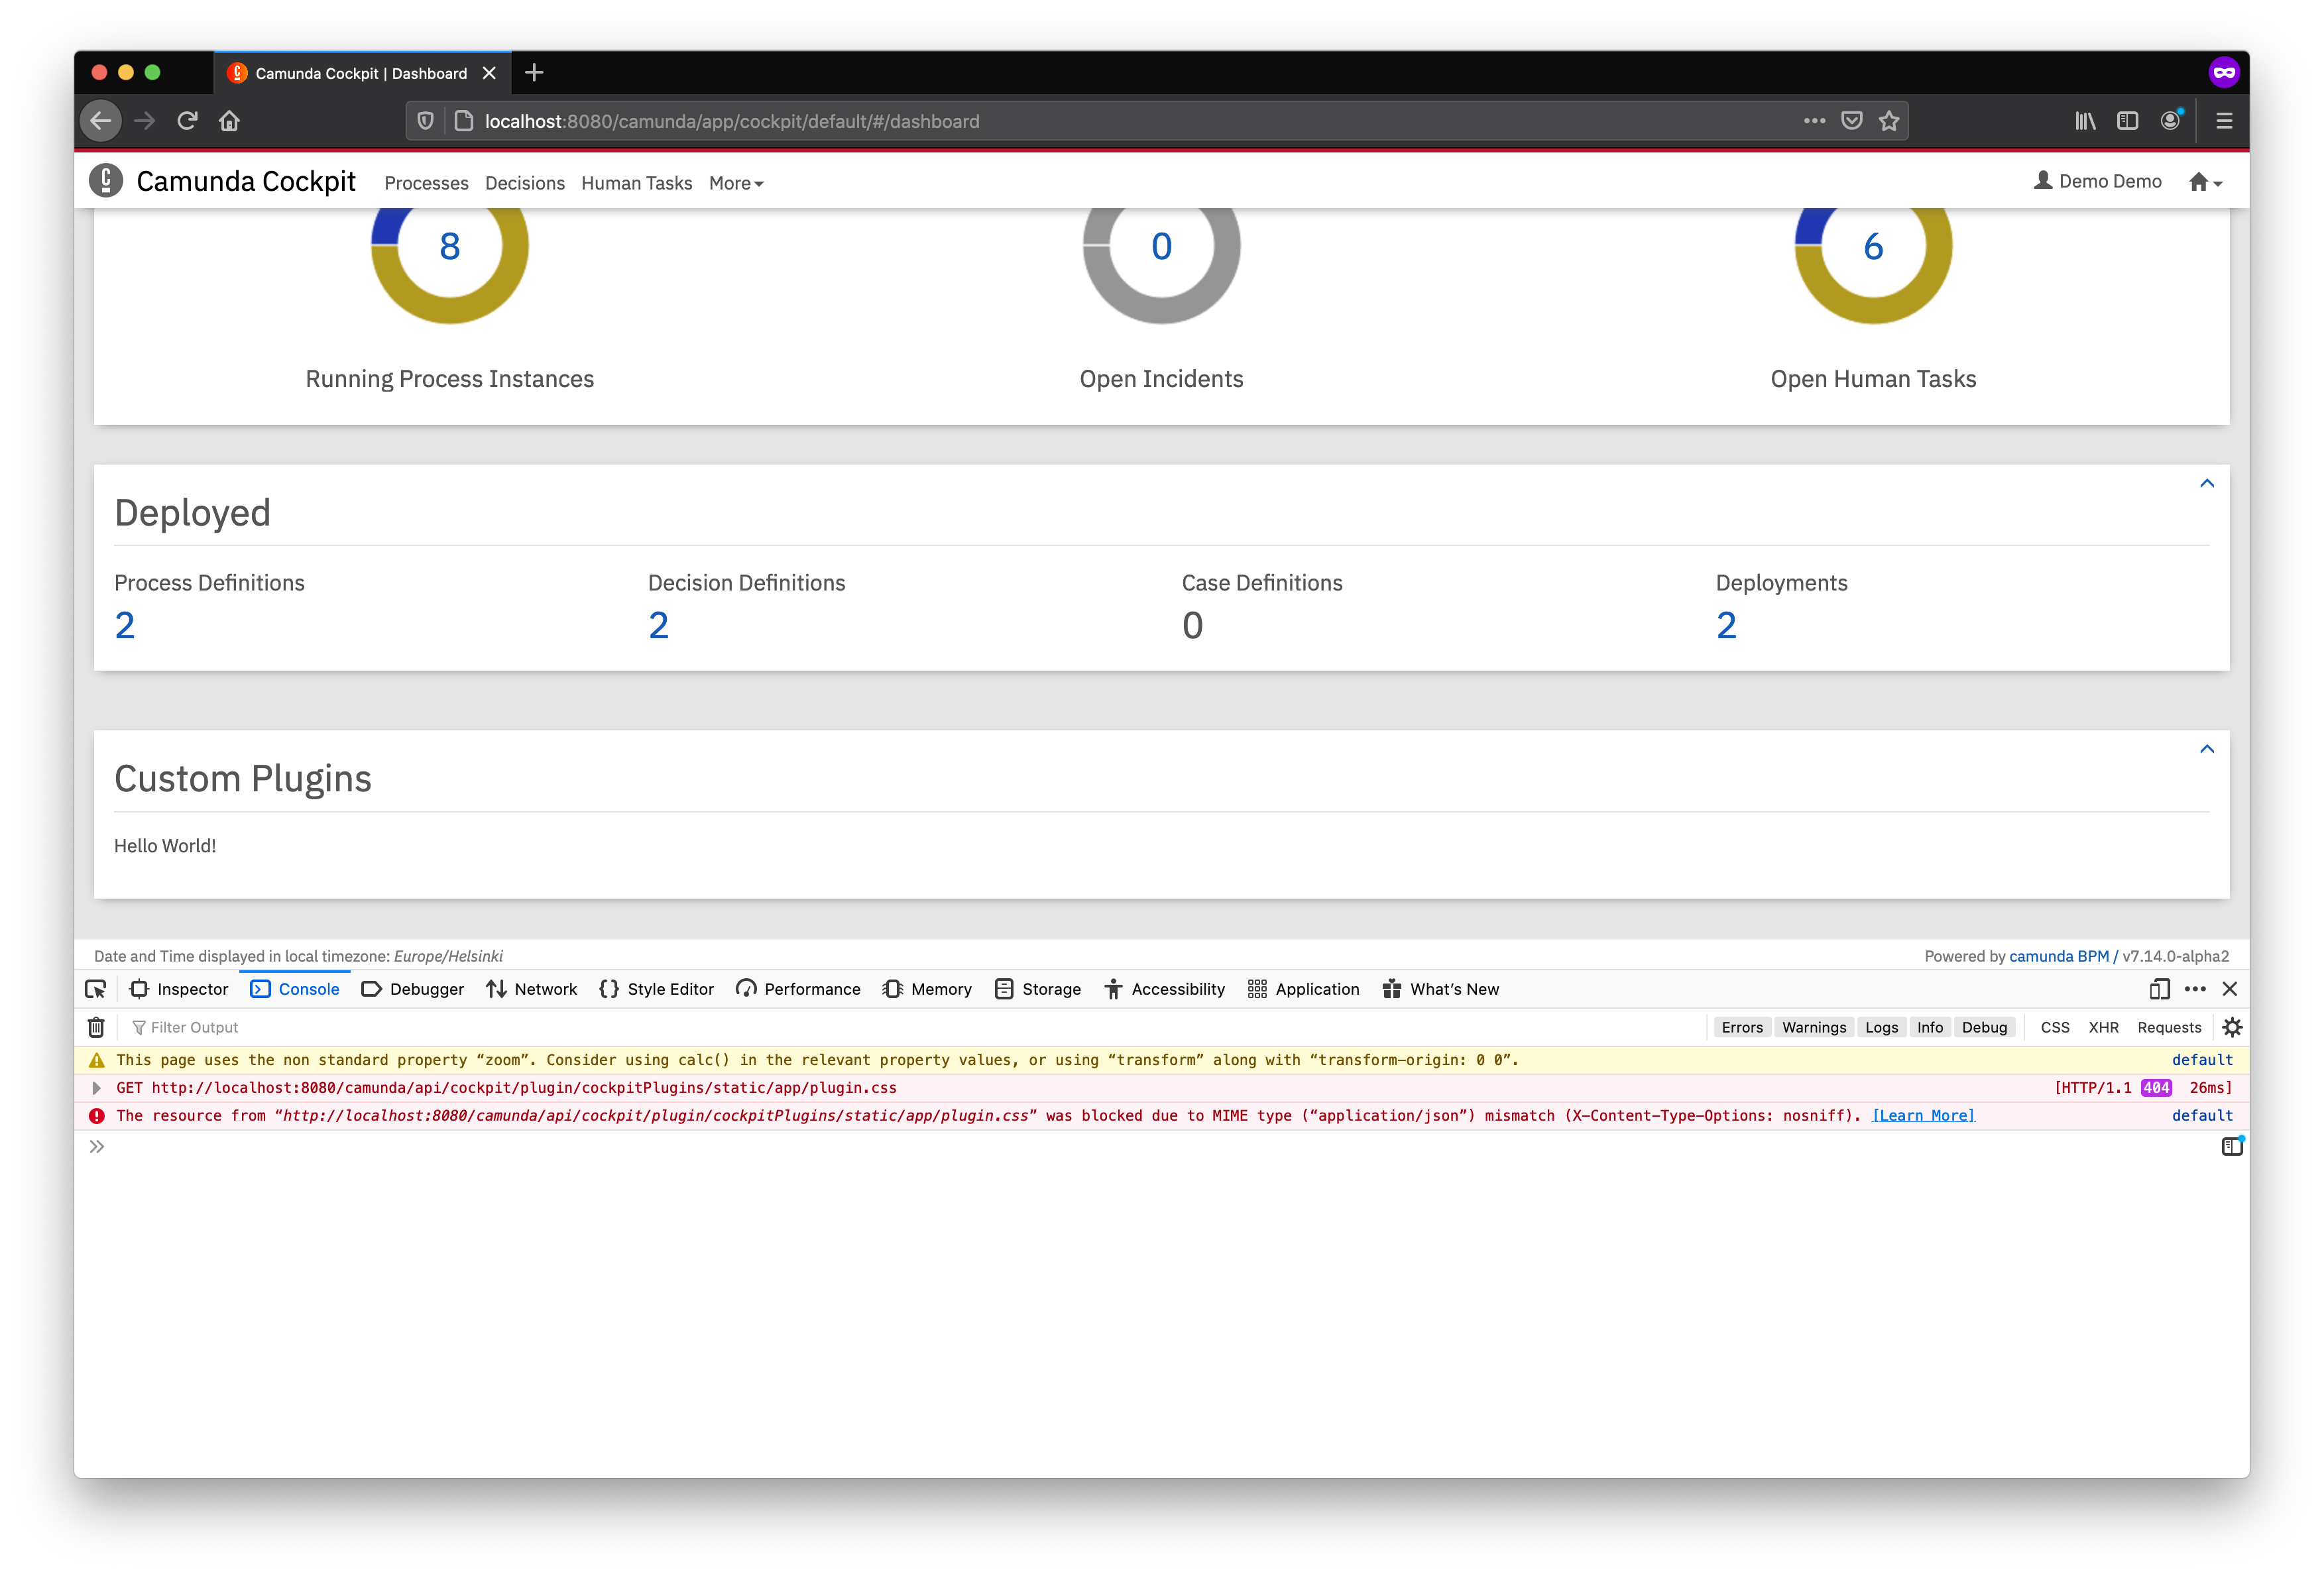Screen dimensions: 2324x1576
Task: Open the Firefox library icon
Action: 2085,121
